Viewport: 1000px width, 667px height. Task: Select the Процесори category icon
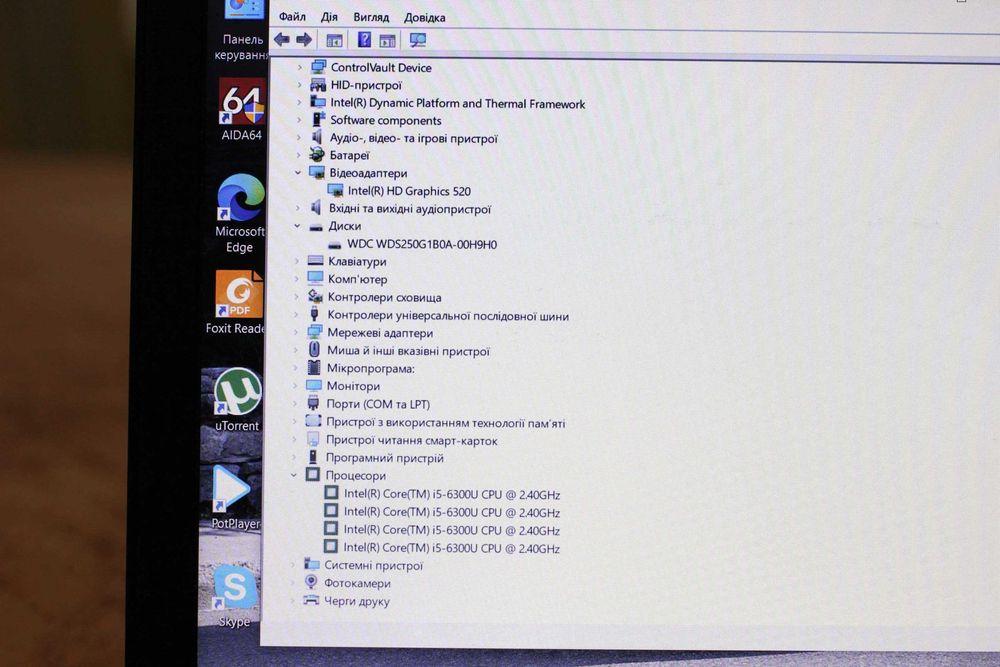tap(312, 474)
